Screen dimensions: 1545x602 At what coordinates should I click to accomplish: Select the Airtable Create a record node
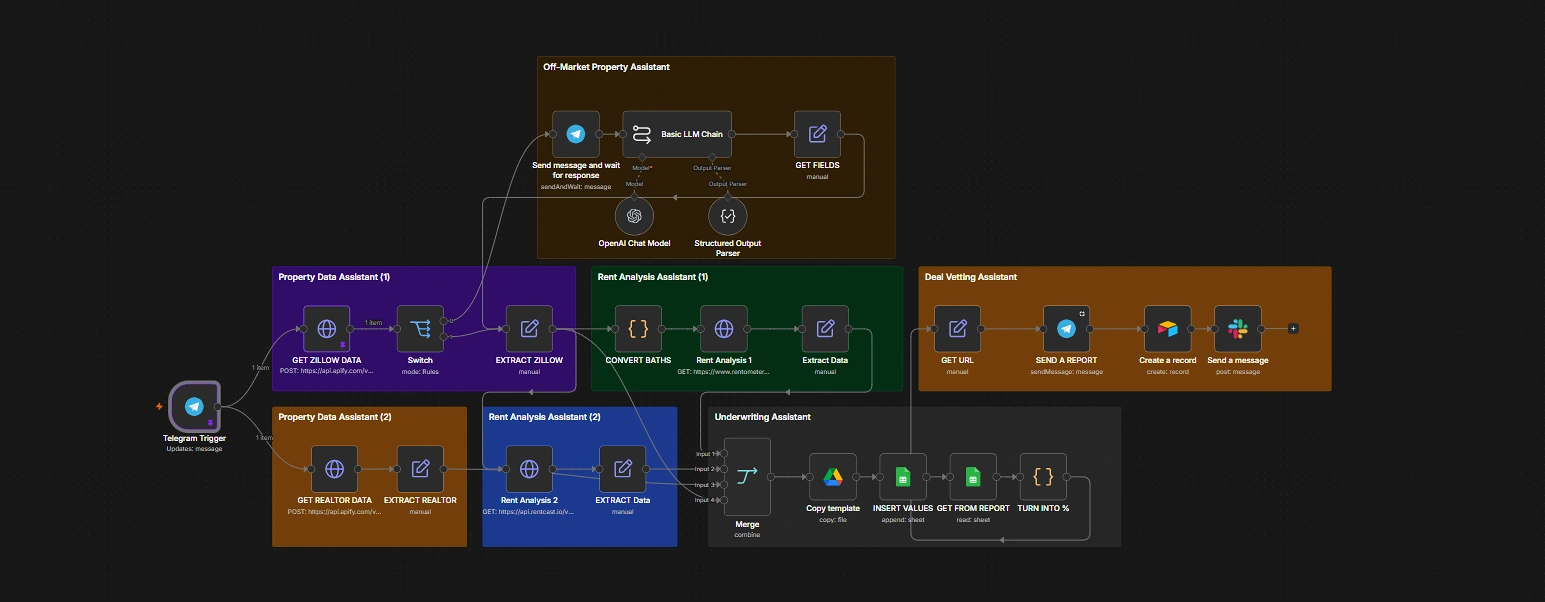[1168, 329]
